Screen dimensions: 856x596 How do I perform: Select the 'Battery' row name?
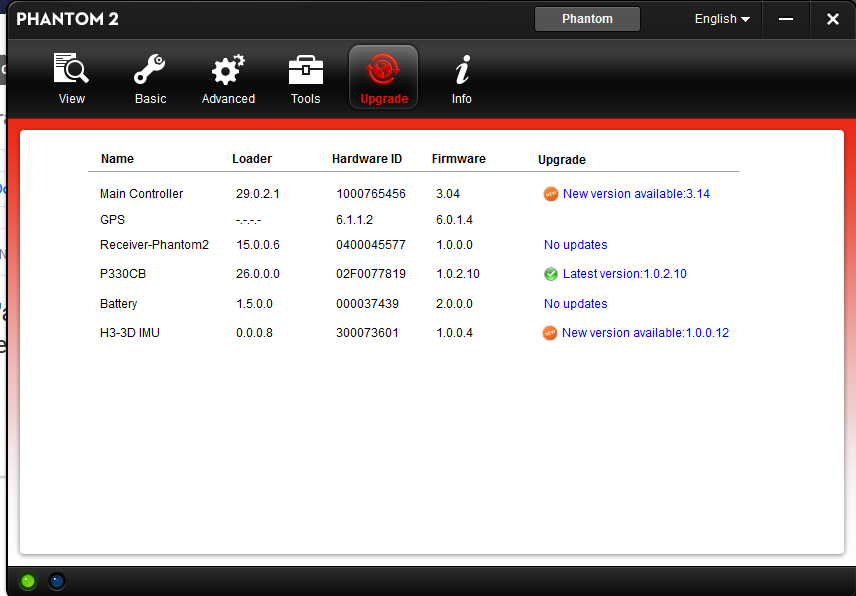[x=118, y=304]
